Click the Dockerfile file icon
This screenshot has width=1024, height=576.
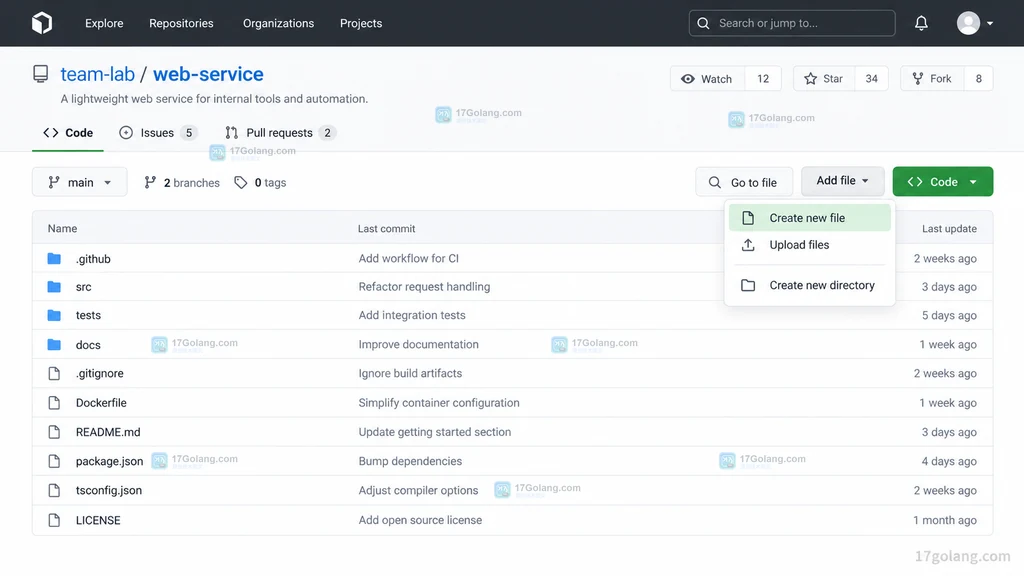click(54, 403)
